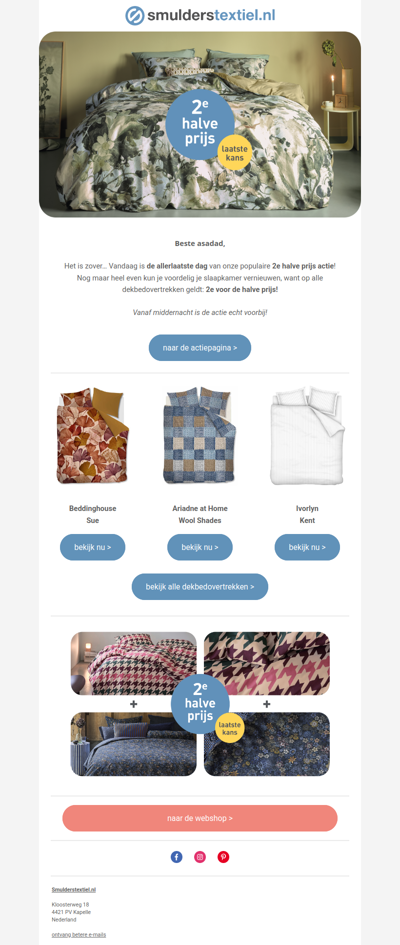Click the yellow 'laatste kans' hero badge
Image resolution: width=400 pixels, height=945 pixels.
tap(233, 153)
